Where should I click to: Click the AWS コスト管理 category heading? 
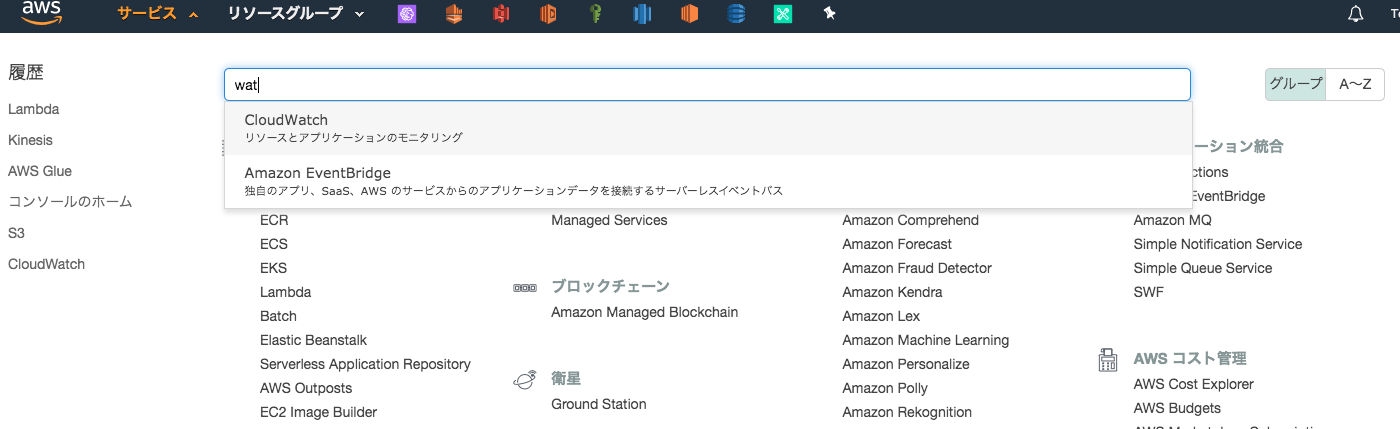(x=1190, y=358)
